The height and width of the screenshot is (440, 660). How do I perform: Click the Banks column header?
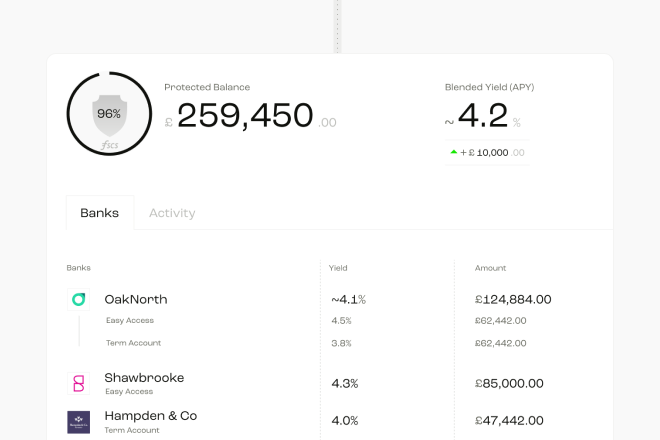pos(79,268)
